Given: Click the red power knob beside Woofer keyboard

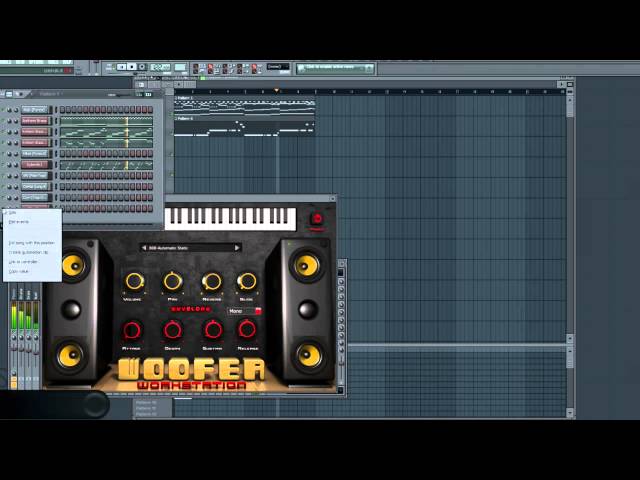Looking at the screenshot, I should point(317,219).
